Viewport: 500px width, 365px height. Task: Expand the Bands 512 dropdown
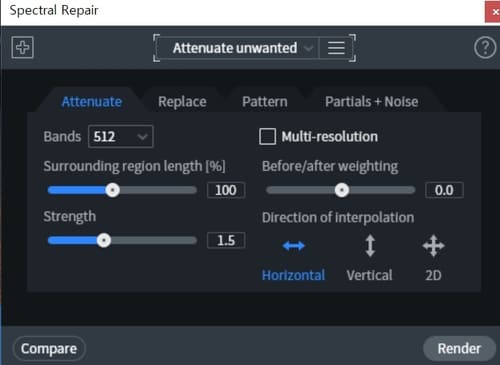click(x=121, y=136)
